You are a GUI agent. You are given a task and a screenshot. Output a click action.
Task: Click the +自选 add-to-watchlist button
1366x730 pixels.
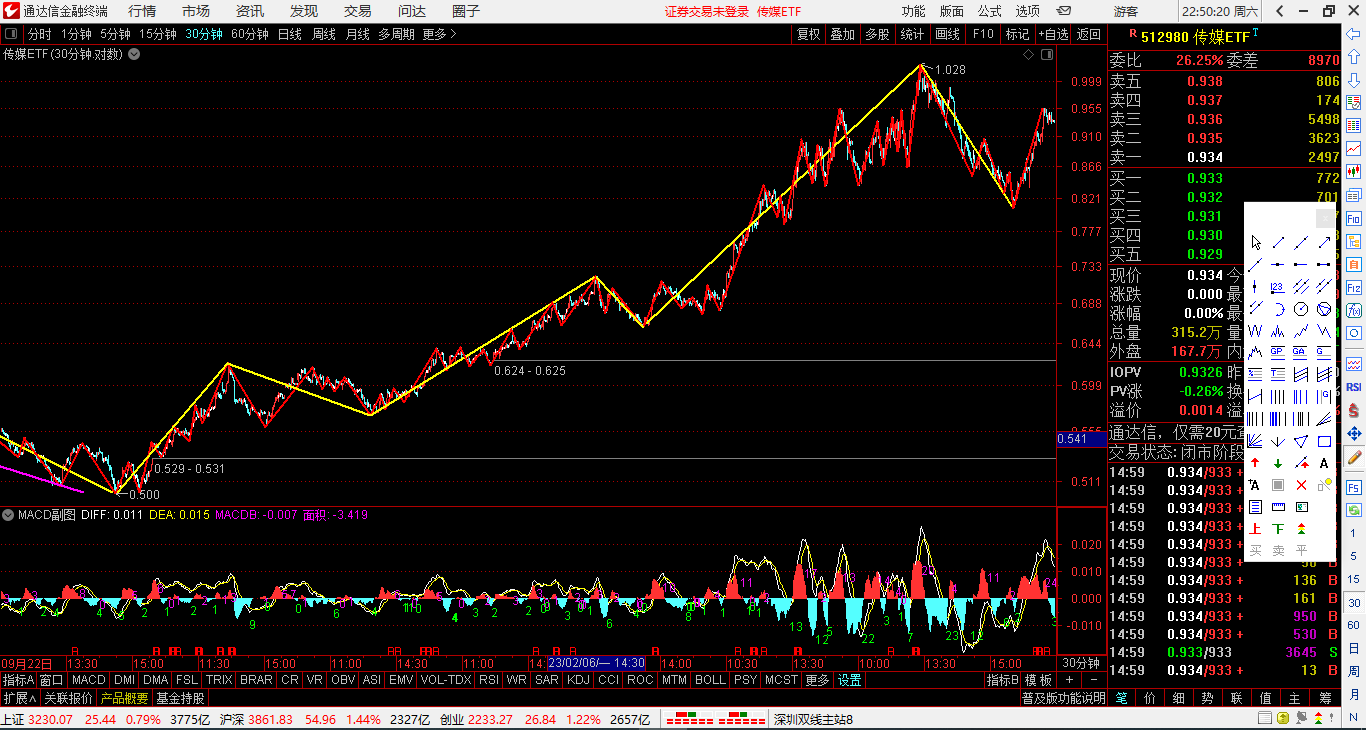[1054, 34]
